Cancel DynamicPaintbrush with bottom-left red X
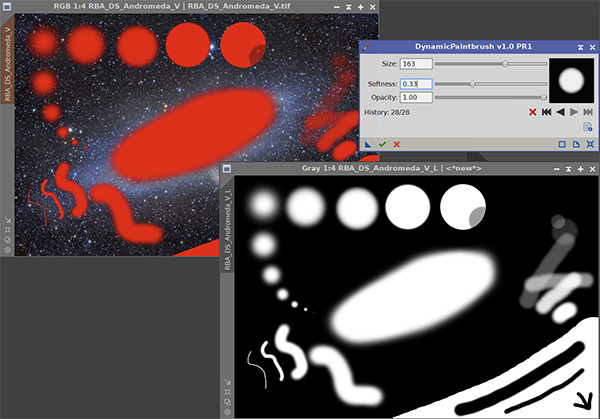Screen dimensions: 600x419 [396, 145]
